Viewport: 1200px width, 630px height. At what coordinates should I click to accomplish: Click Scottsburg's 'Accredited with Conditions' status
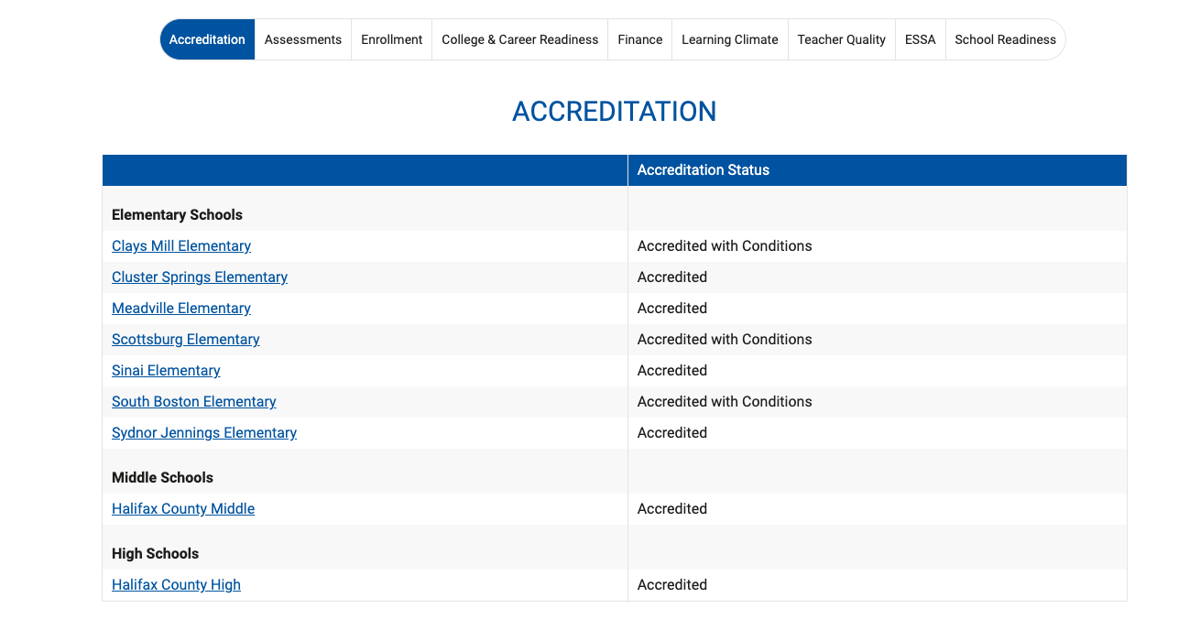(724, 339)
